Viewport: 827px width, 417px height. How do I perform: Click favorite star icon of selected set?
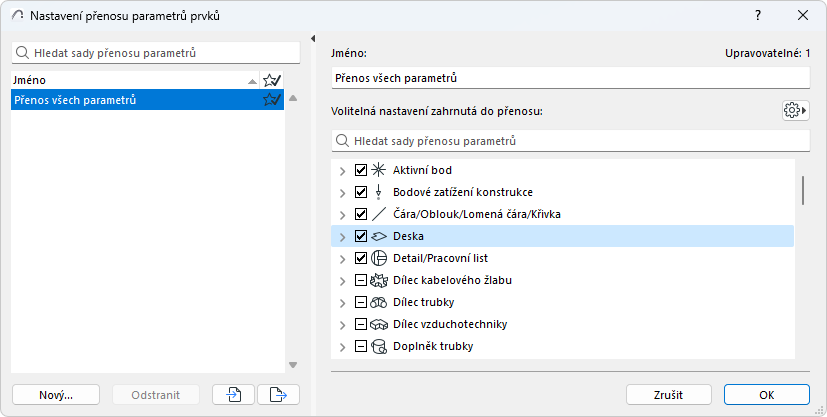(270, 100)
